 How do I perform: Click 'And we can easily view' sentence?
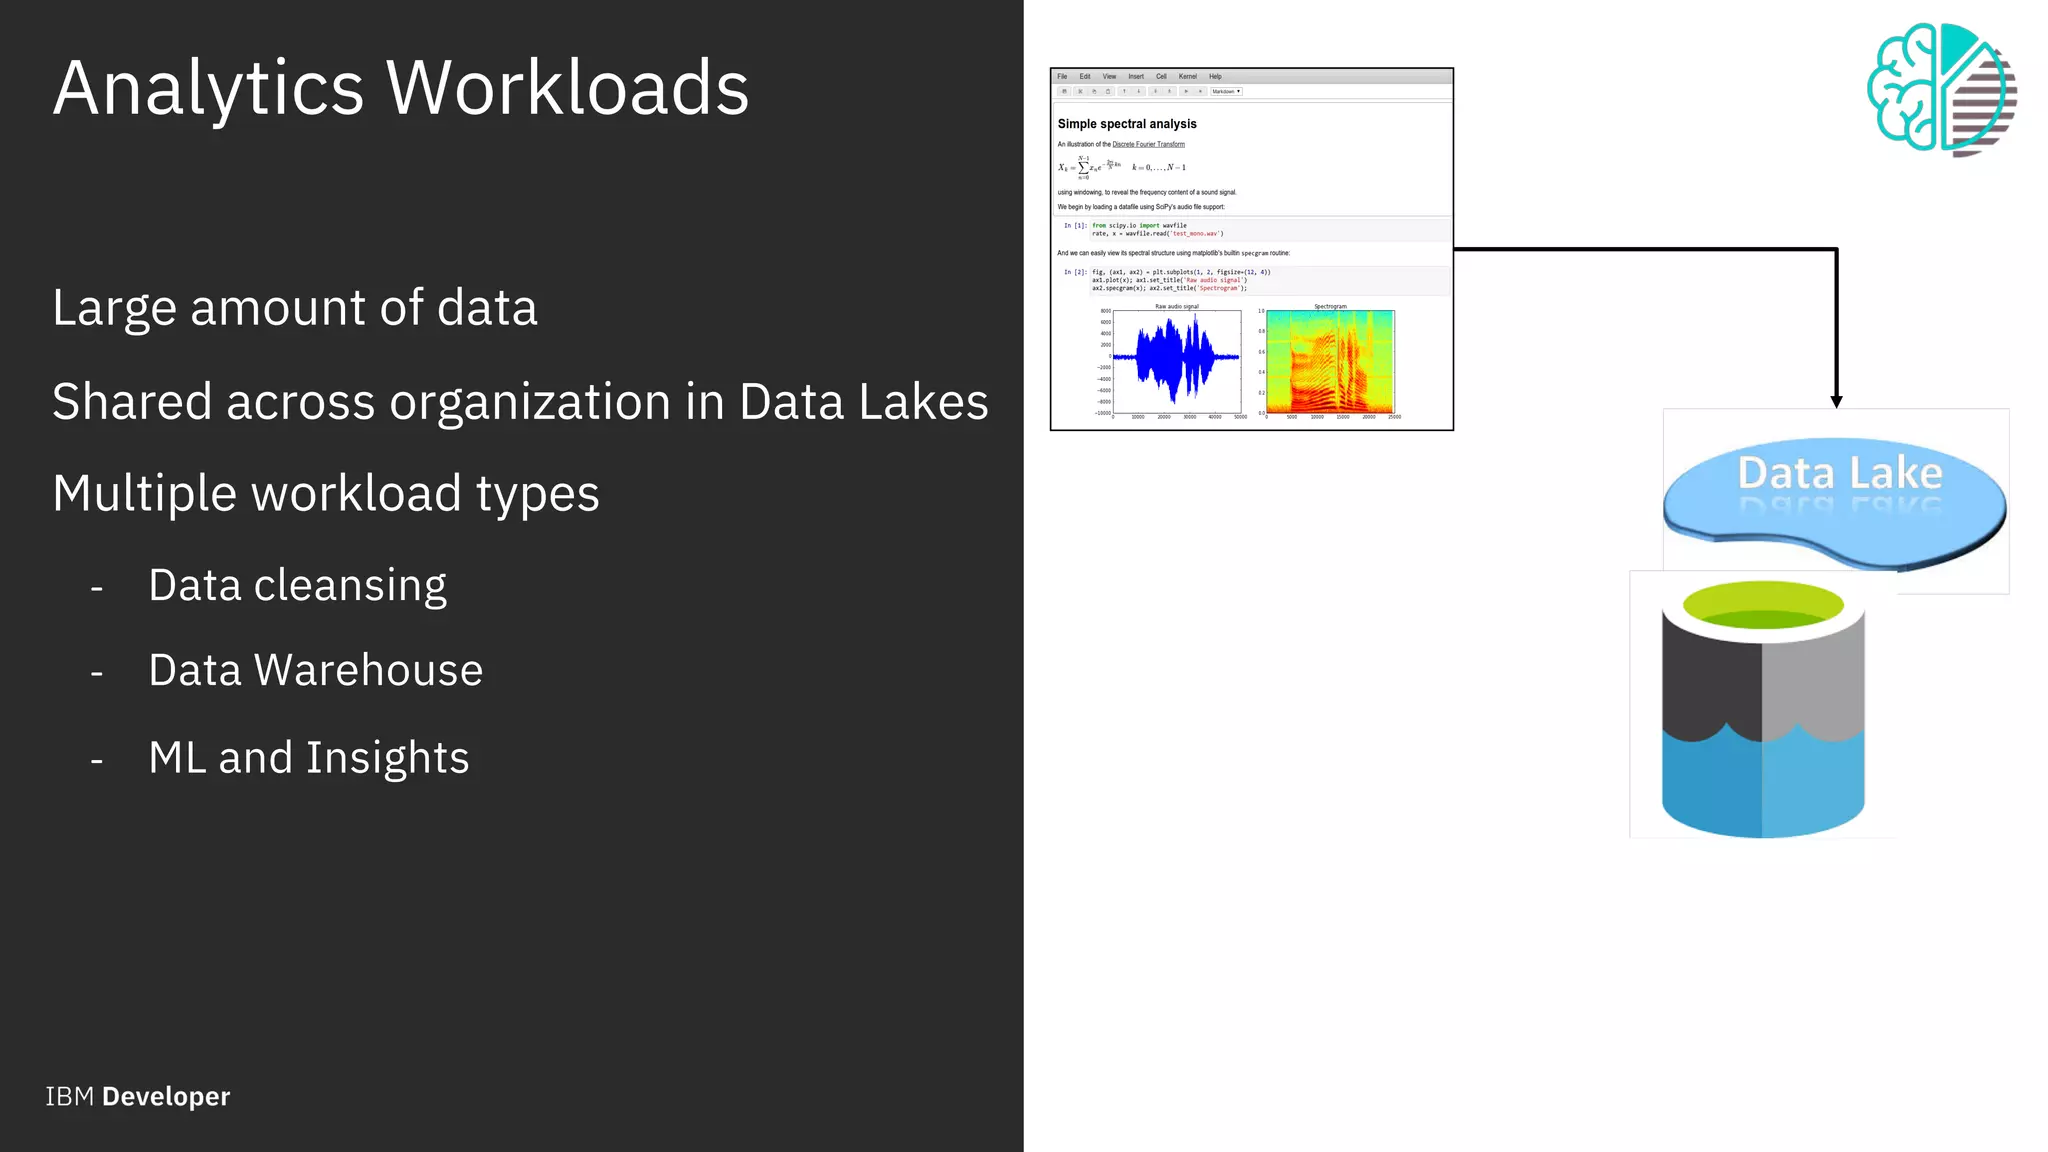click(1174, 253)
